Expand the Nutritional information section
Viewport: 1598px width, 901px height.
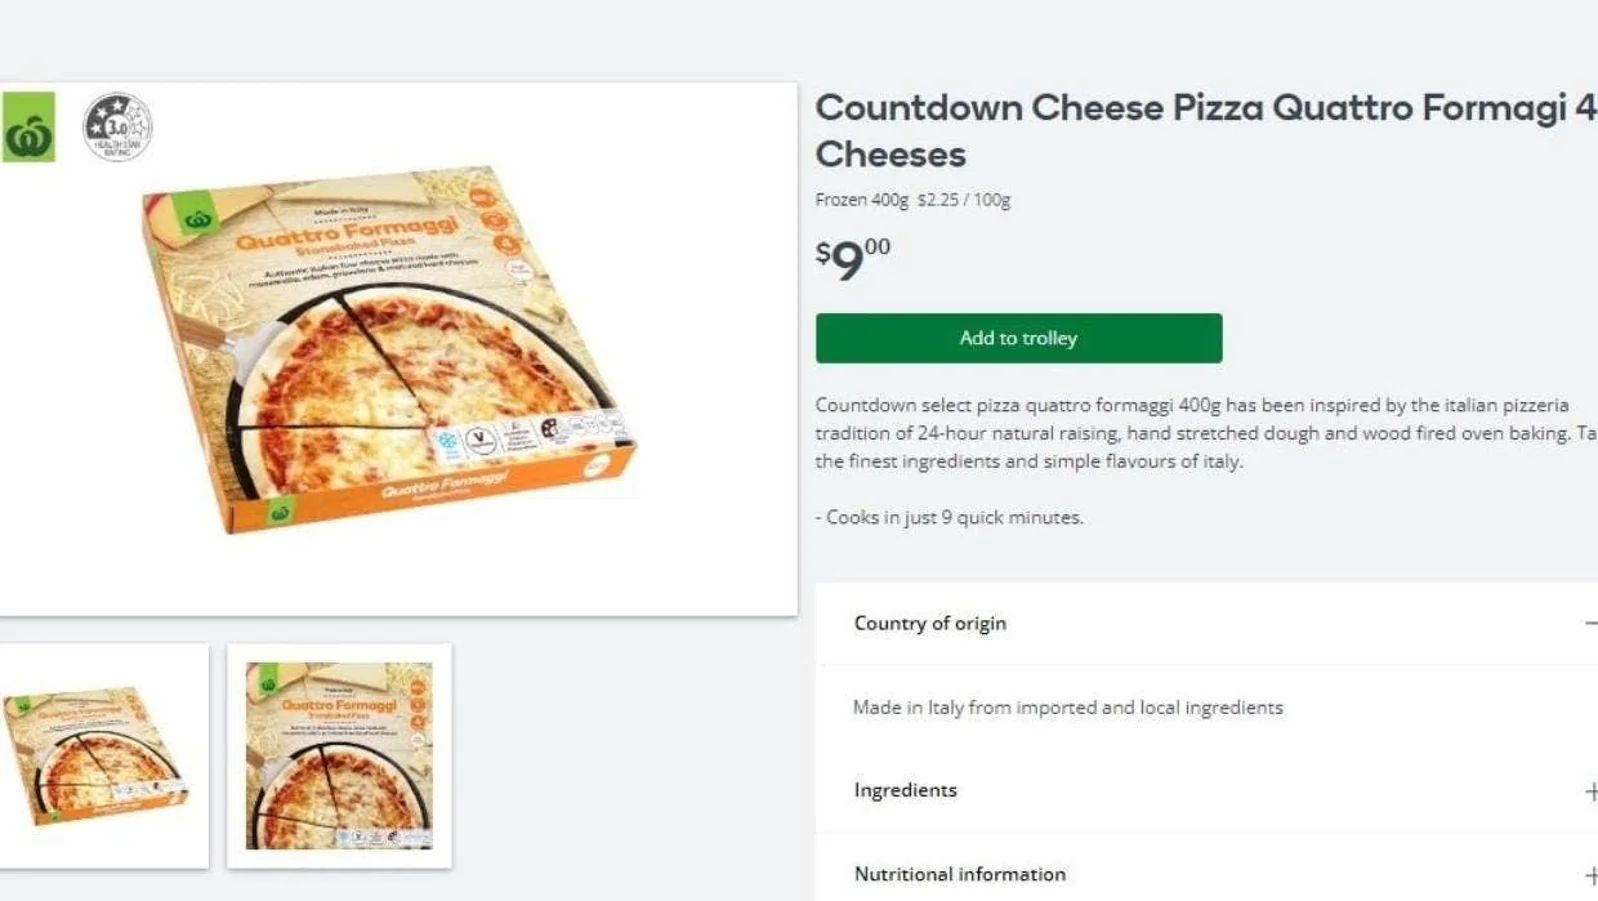[959, 874]
